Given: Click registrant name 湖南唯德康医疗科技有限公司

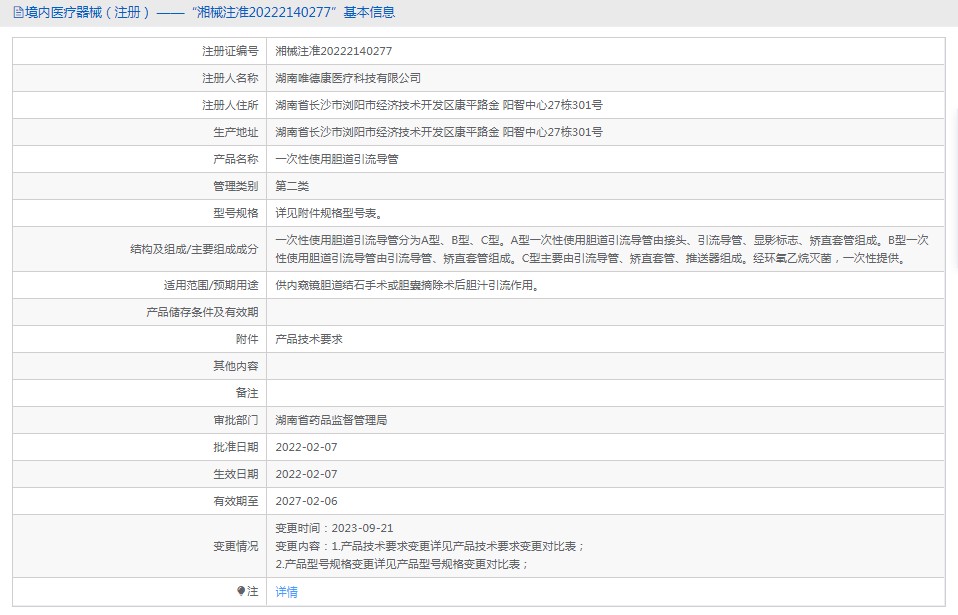Looking at the screenshot, I should 348,78.
